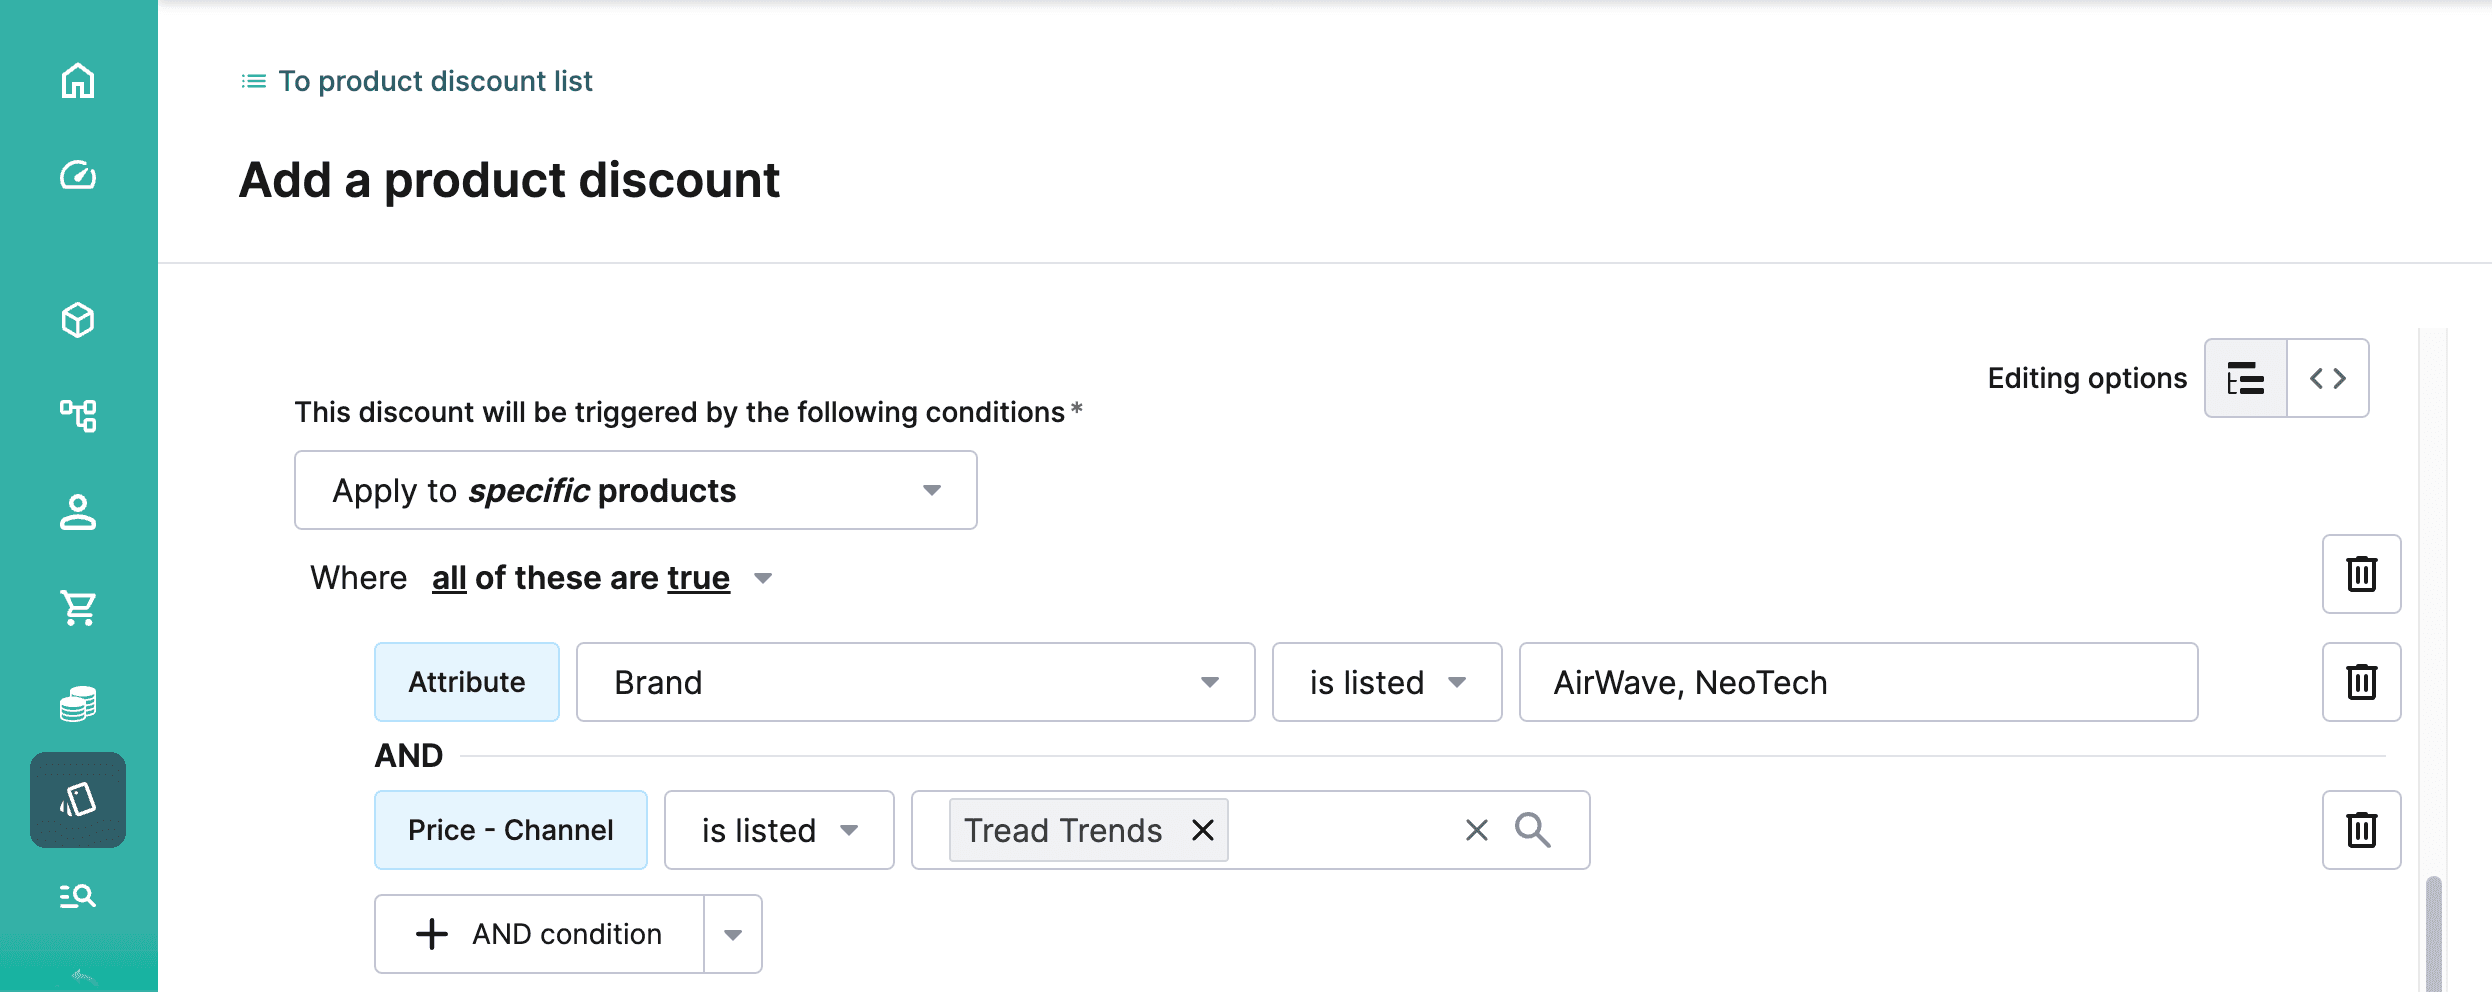Open the customers person icon
The height and width of the screenshot is (992, 2492).
pyautogui.click(x=78, y=512)
